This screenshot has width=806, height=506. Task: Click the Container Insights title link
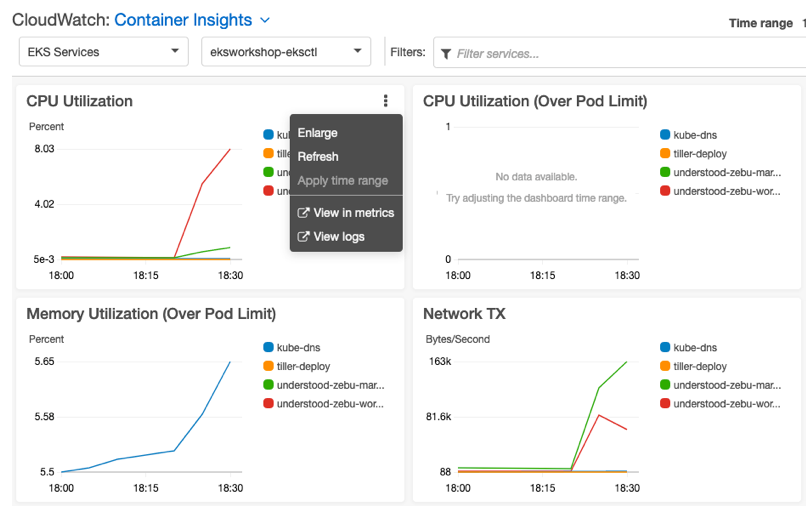click(184, 20)
